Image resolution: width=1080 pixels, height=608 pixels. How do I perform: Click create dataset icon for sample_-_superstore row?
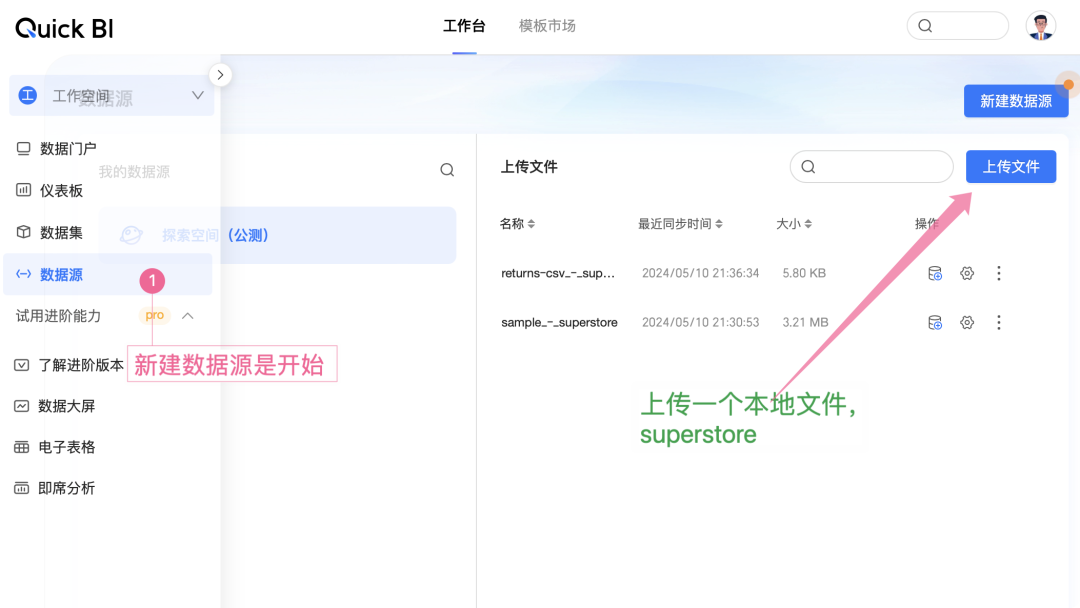(x=935, y=322)
